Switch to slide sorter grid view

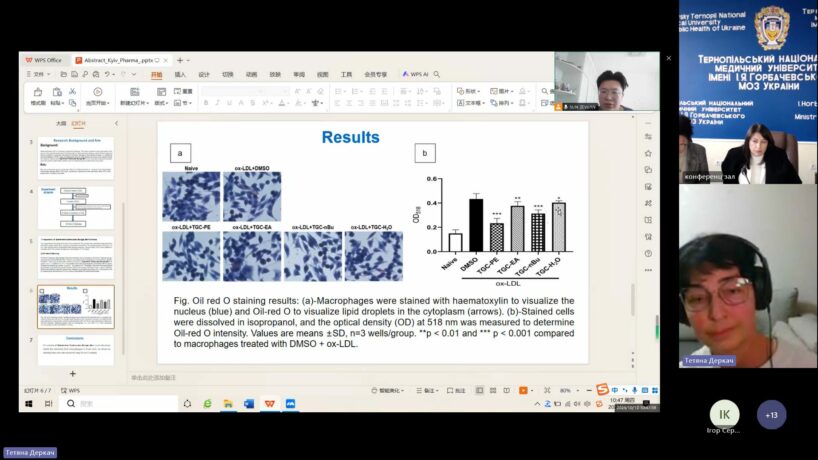[494, 390]
